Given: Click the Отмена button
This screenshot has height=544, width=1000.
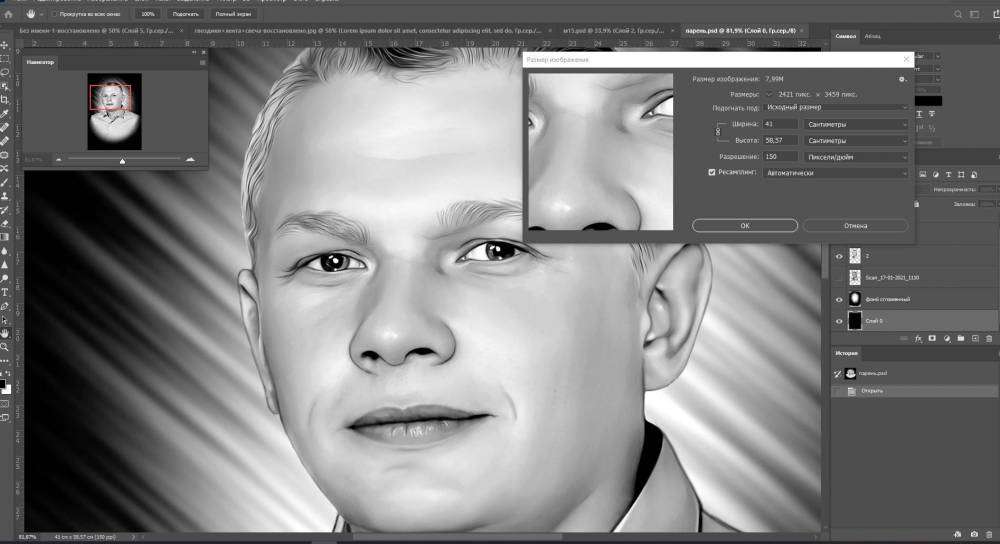Looking at the screenshot, I should click(855, 225).
